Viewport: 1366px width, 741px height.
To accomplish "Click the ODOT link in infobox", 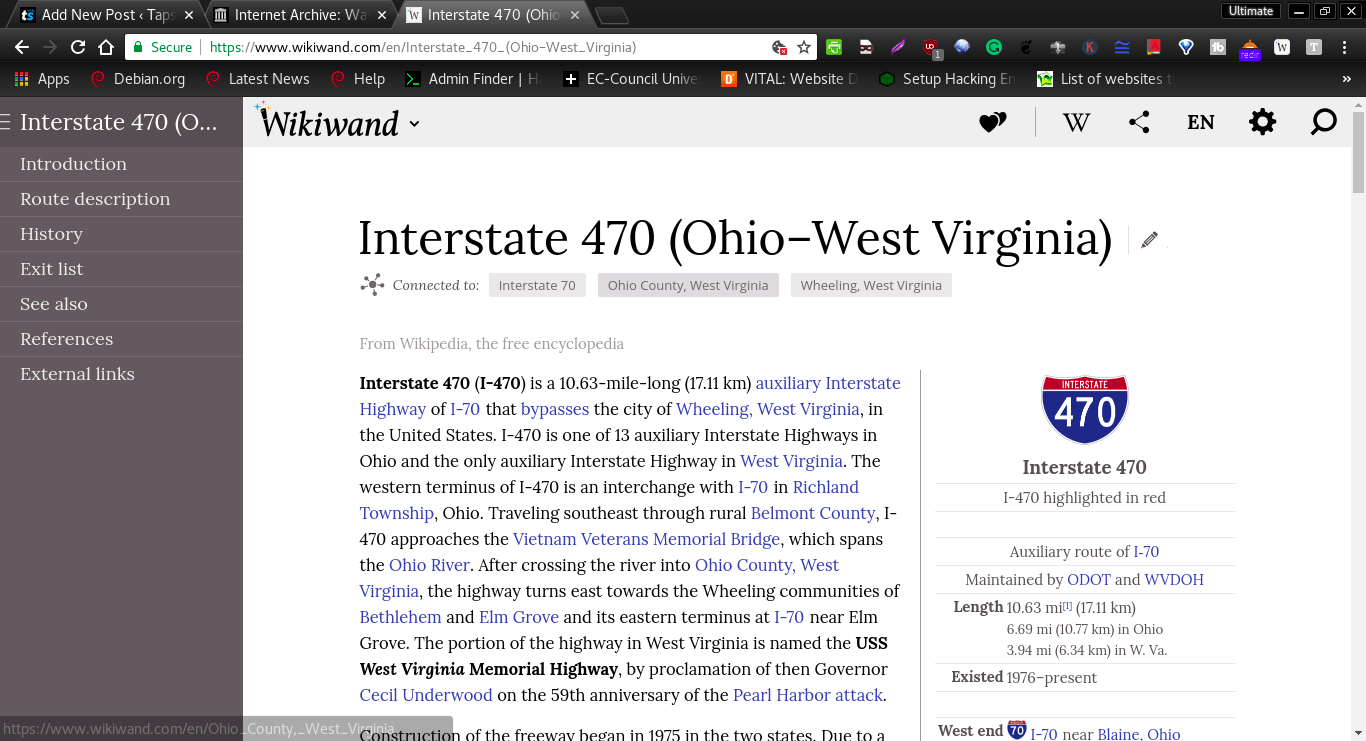I will click(x=1089, y=579).
